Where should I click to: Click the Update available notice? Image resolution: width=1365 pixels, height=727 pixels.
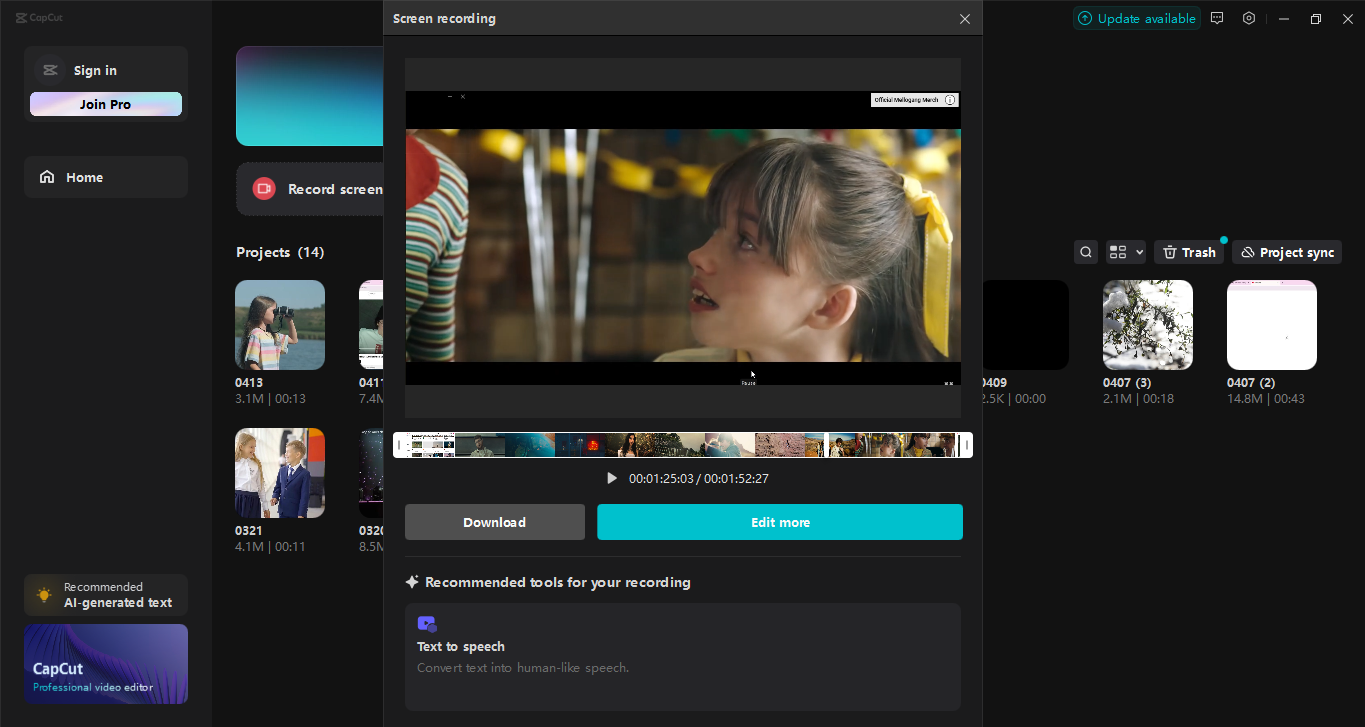tap(1137, 18)
